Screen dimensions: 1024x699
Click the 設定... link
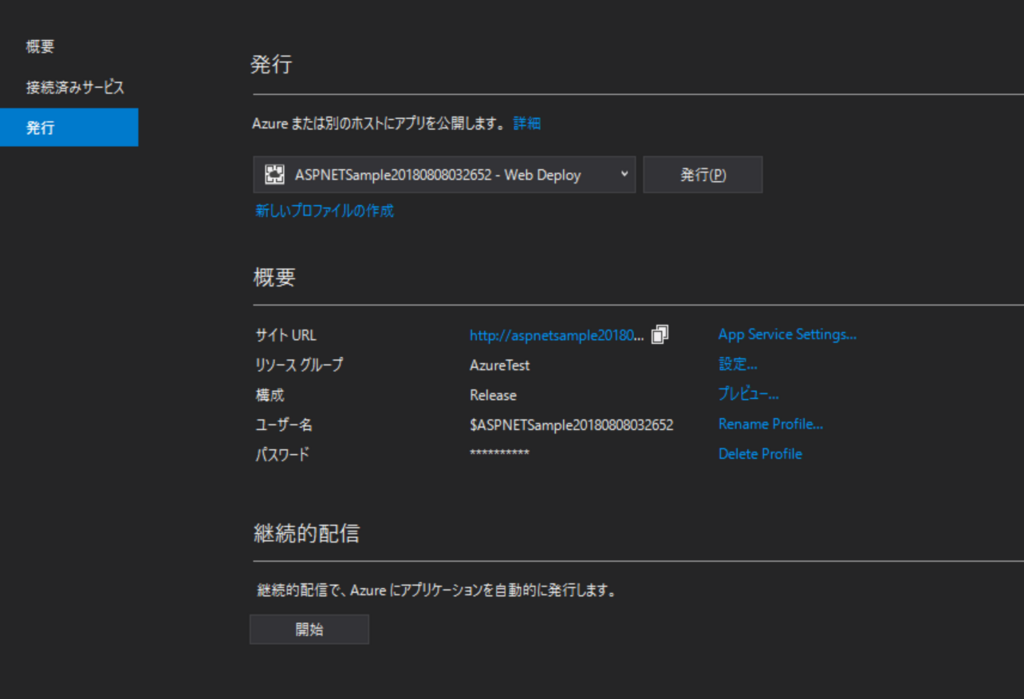click(x=738, y=363)
